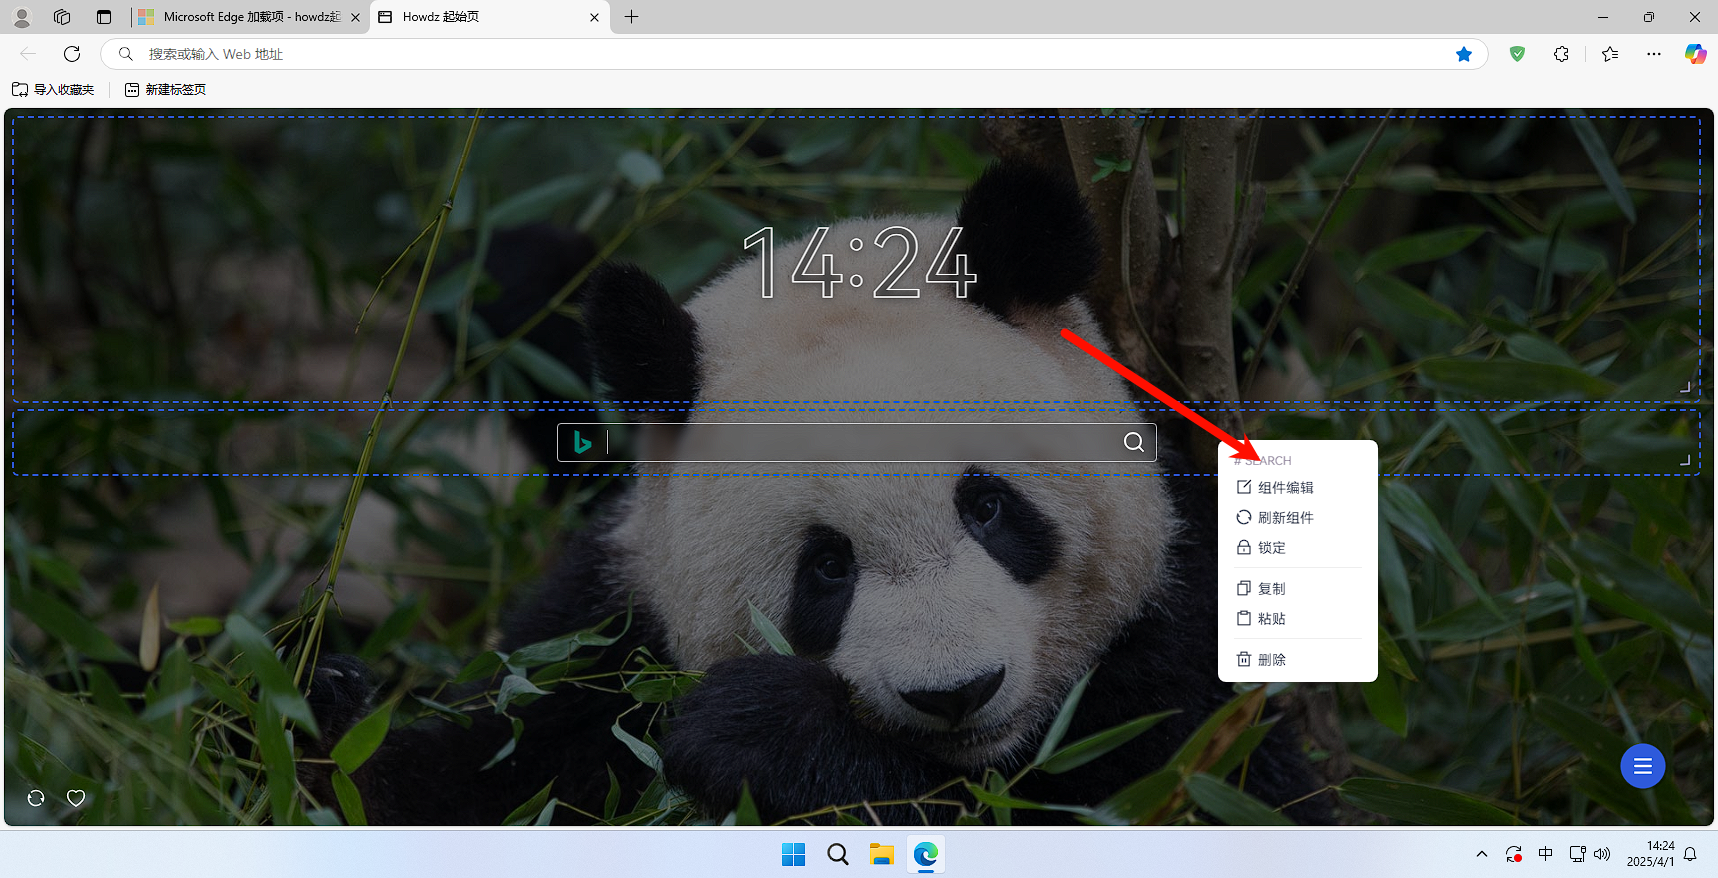
Task: Open 新建标签页 bookmark
Action: coord(165,89)
